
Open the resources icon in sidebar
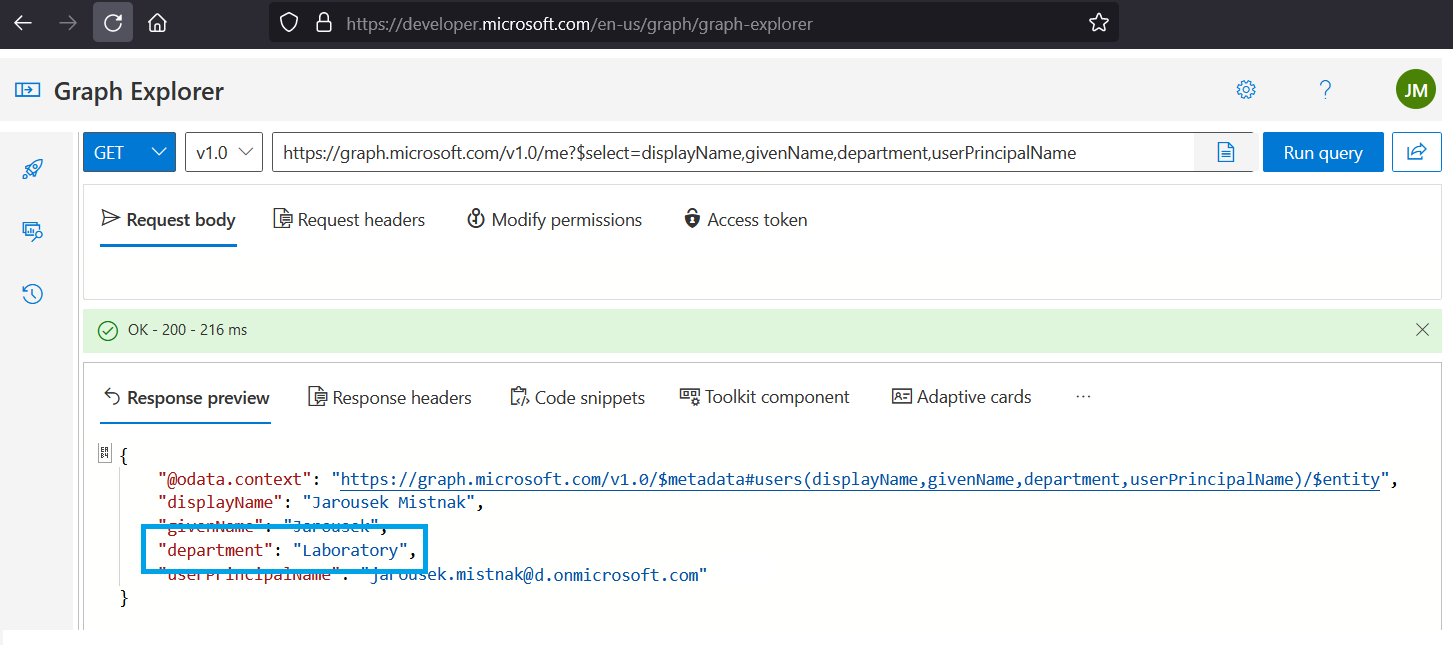[x=32, y=231]
